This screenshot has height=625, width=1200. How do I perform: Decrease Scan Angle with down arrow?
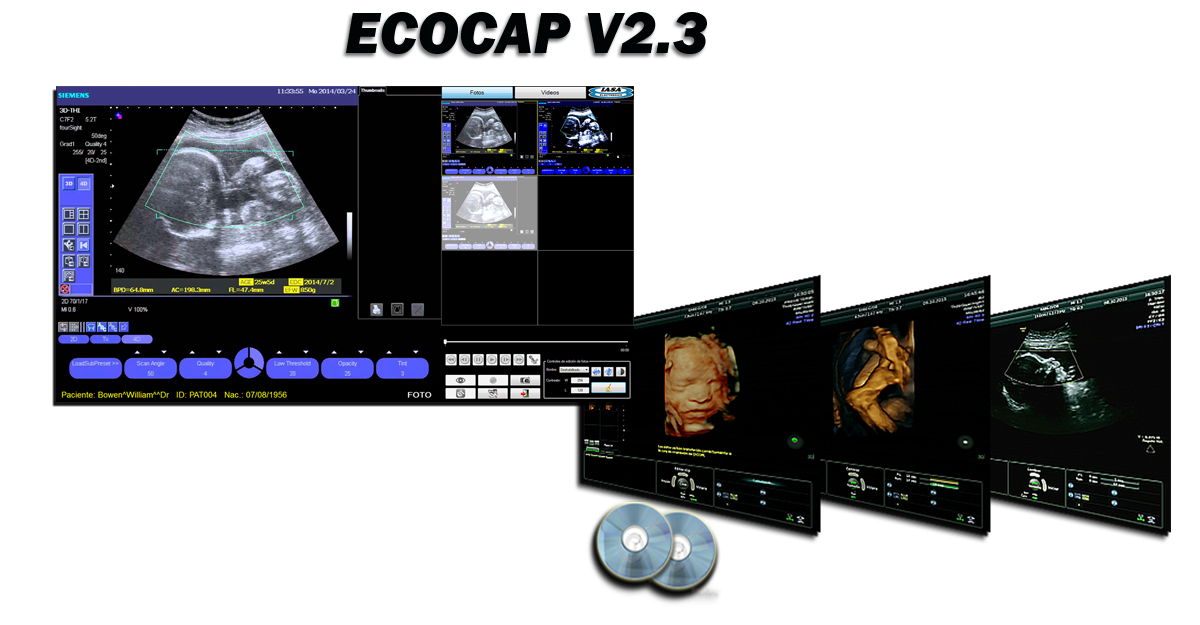[x=164, y=352]
